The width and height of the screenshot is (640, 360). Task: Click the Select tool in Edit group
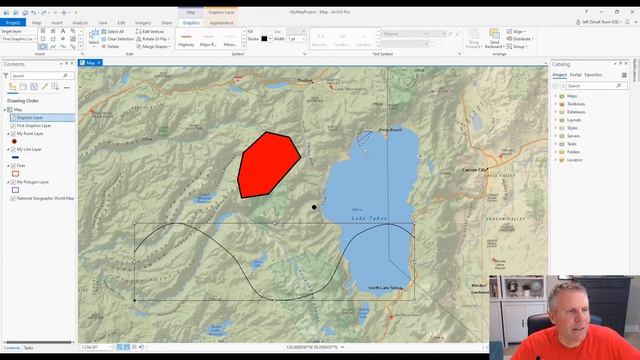click(94, 38)
